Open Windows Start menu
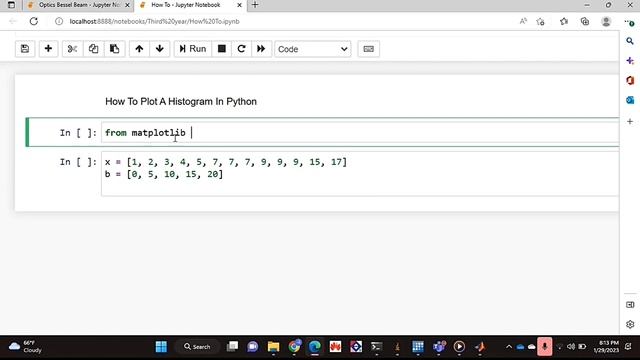The width and height of the screenshot is (640, 360). point(161,347)
